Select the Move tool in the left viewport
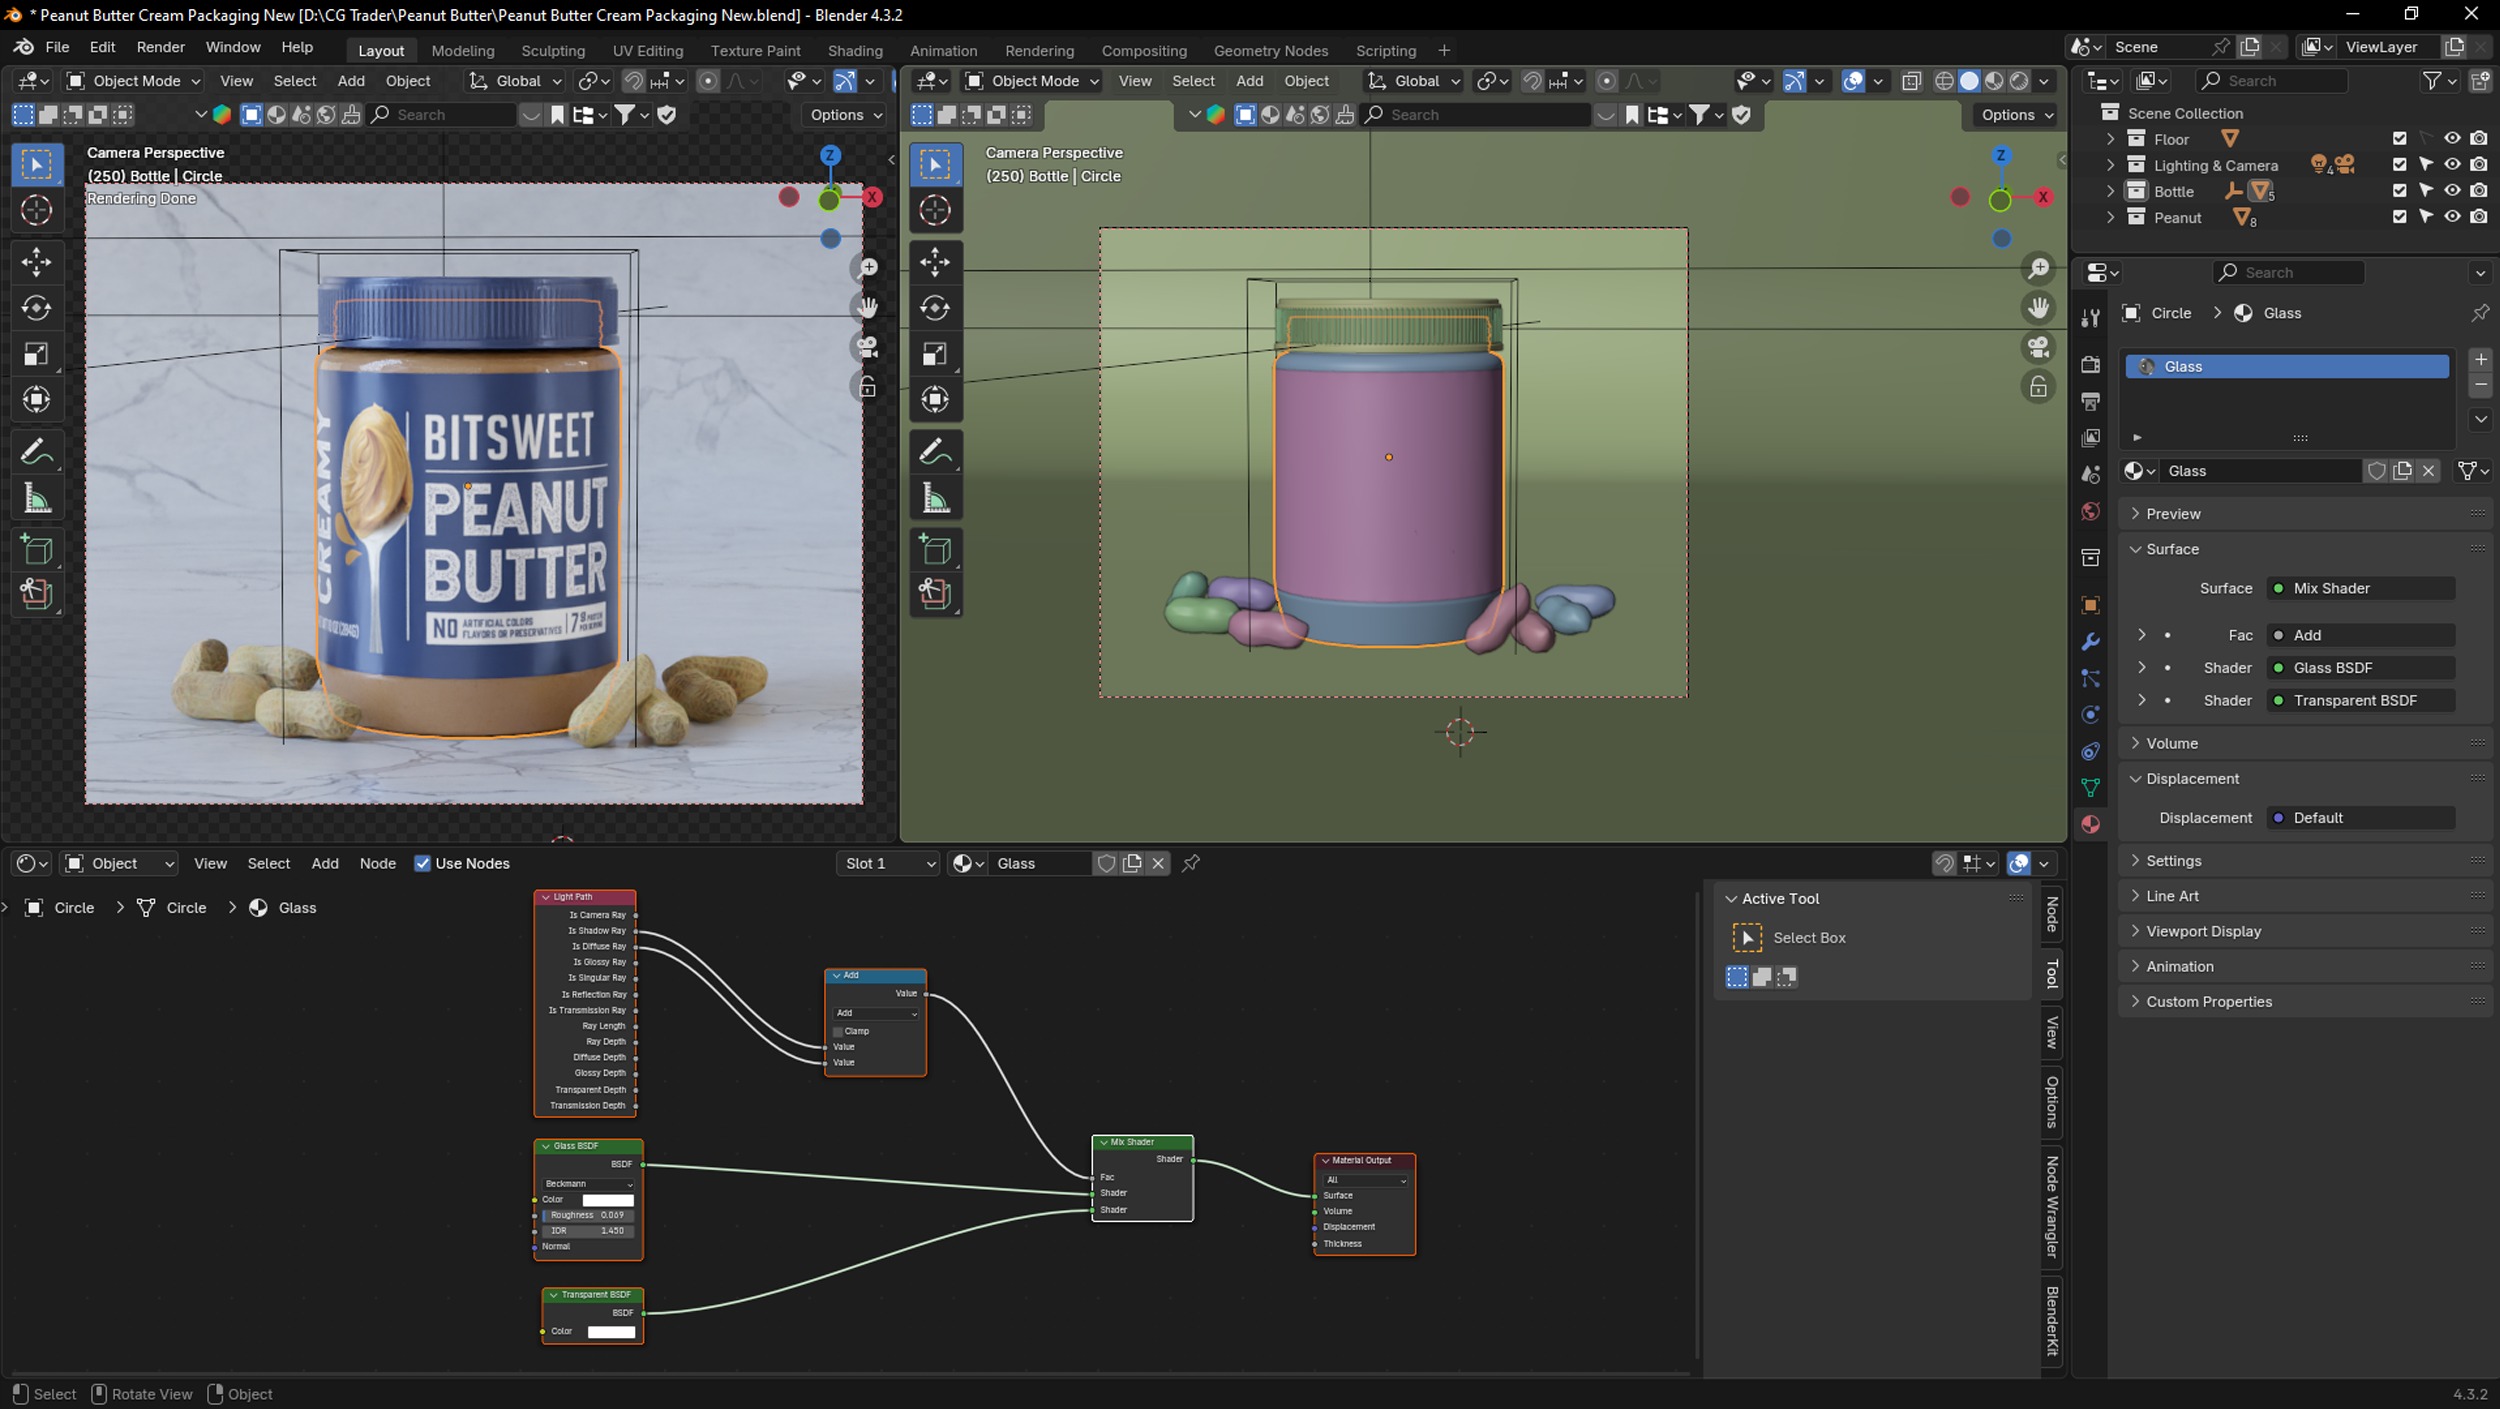This screenshot has width=2500, height=1409. coord(37,262)
